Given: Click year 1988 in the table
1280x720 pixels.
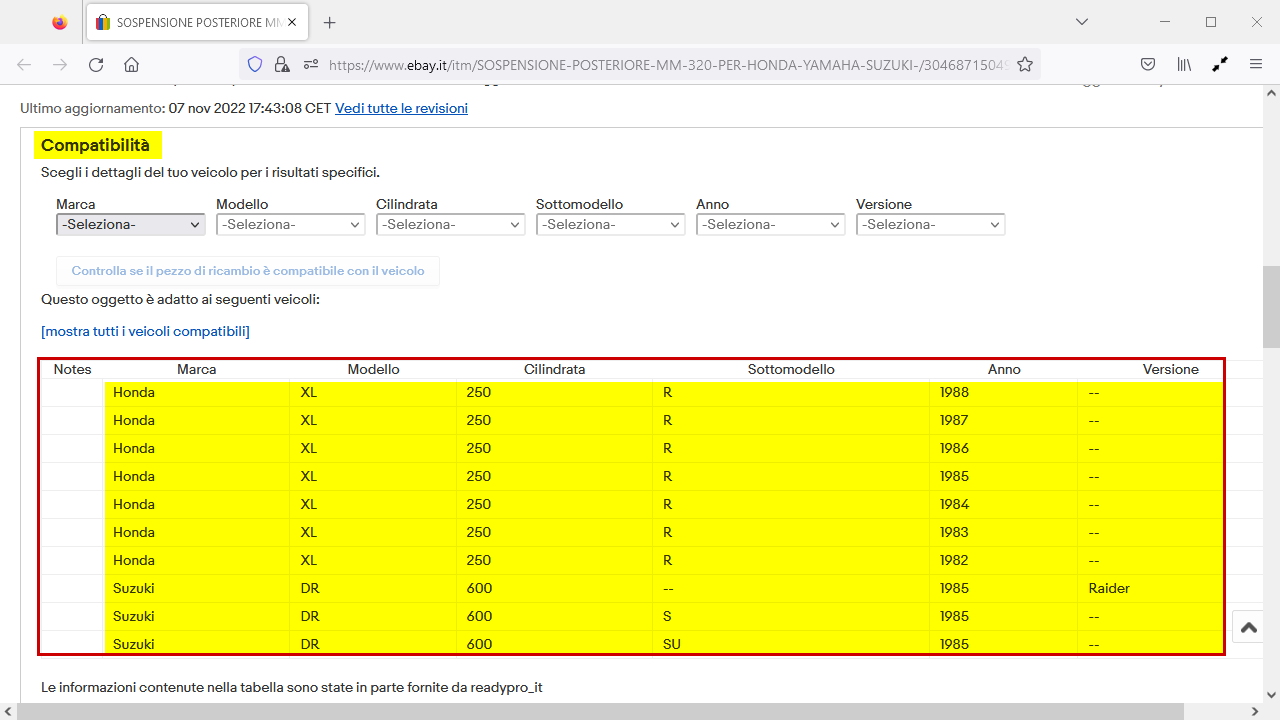Looking at the screenshot, I should (x=954, y=392).
